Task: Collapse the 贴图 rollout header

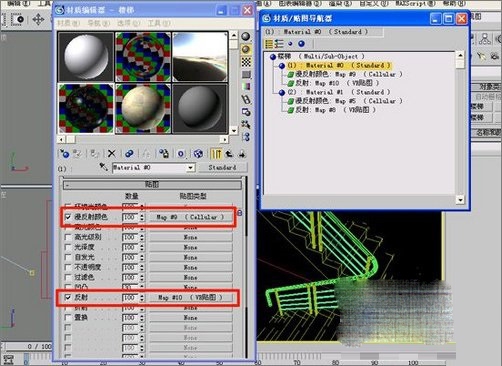Action: pyautogui.click(x=152, y=185)
